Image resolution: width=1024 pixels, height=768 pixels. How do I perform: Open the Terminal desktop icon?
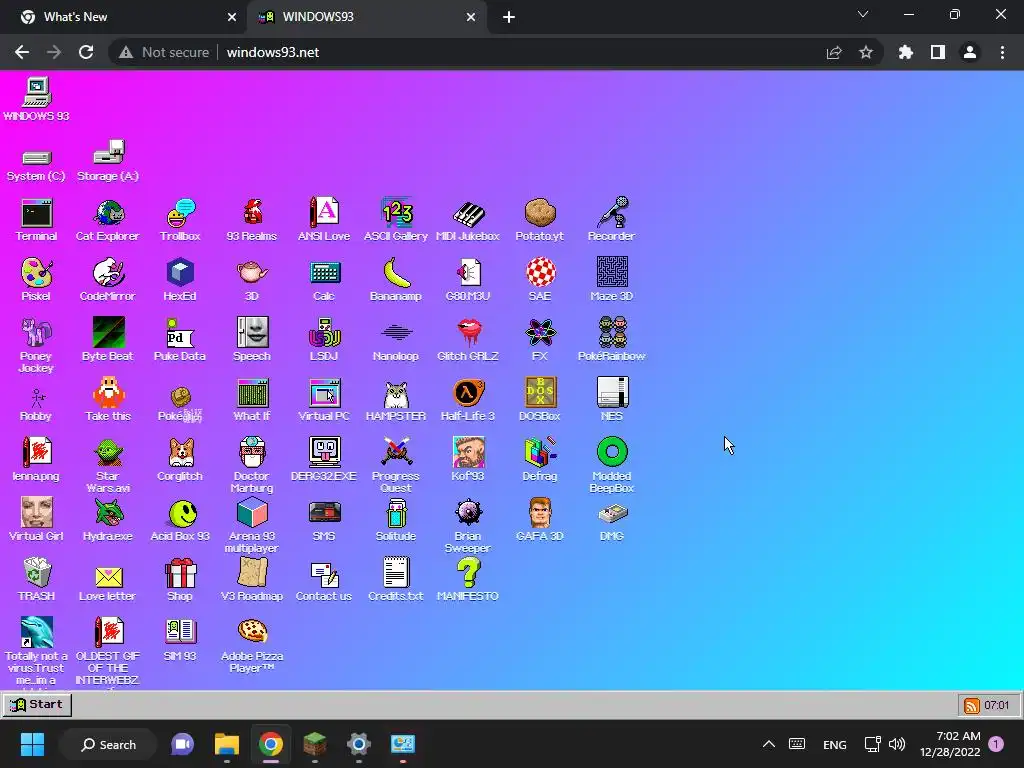click(x=36, y=220)
